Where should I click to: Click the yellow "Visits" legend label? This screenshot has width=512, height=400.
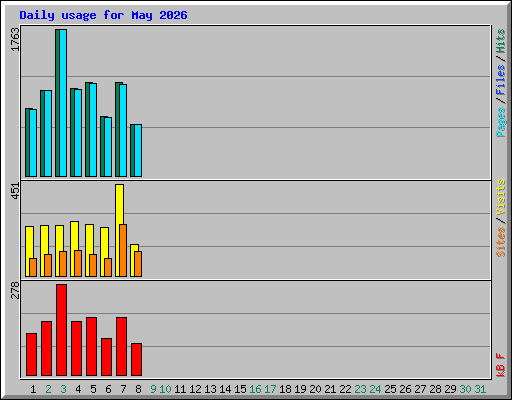tap(501, 197)
